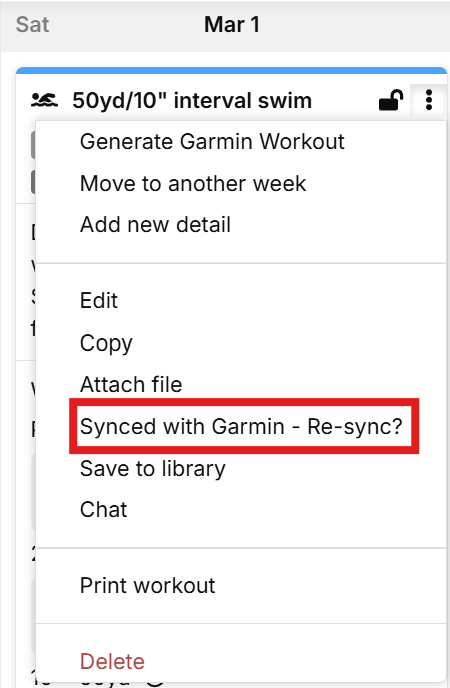This screenshot has width=450, height=688.
Task: Click the swimmer sport type icon
Action: click(44, 100)
